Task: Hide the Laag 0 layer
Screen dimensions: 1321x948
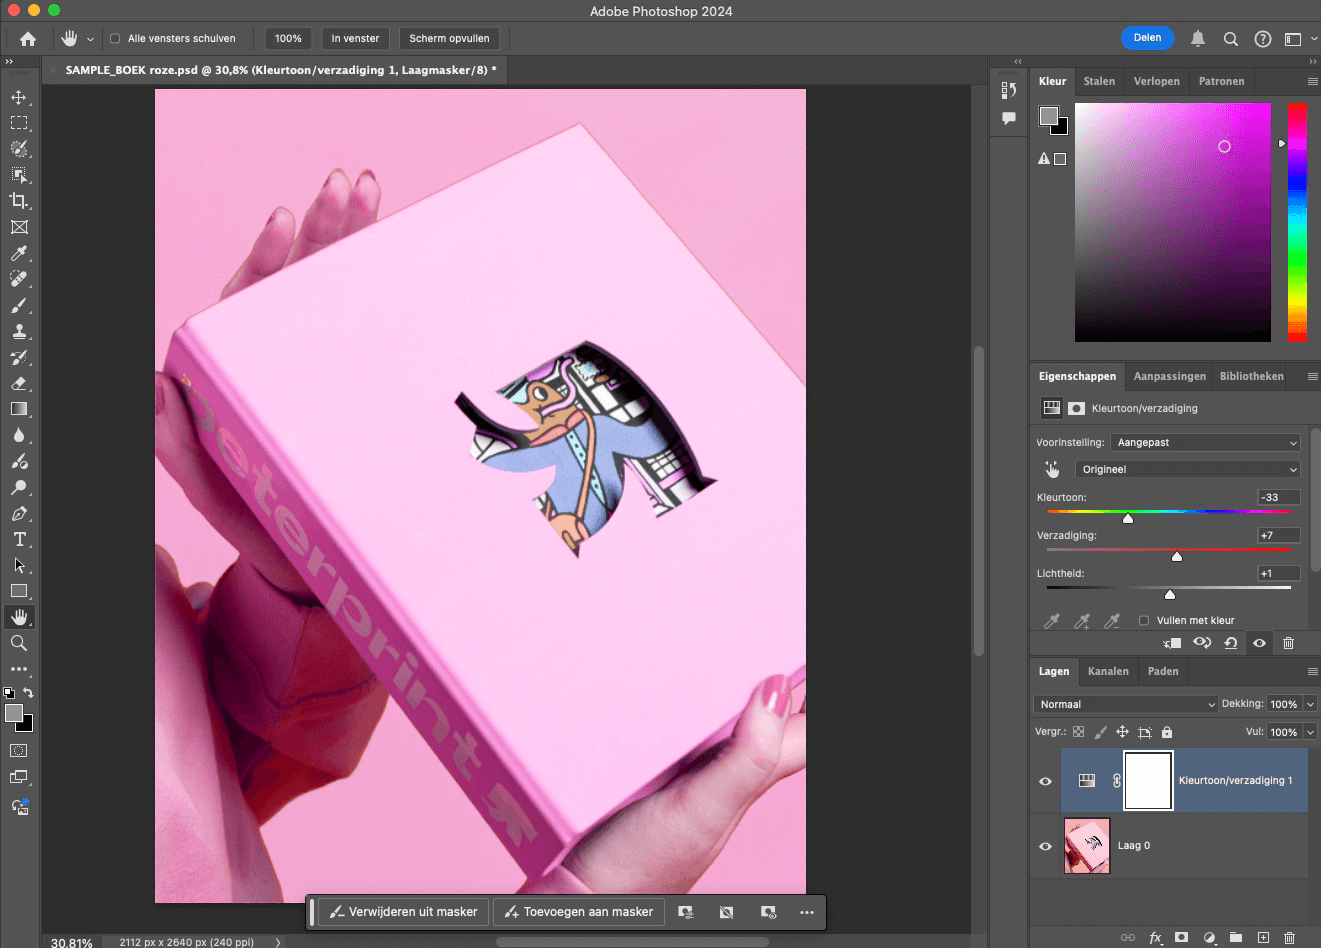Action: (x=1045, y=845)
